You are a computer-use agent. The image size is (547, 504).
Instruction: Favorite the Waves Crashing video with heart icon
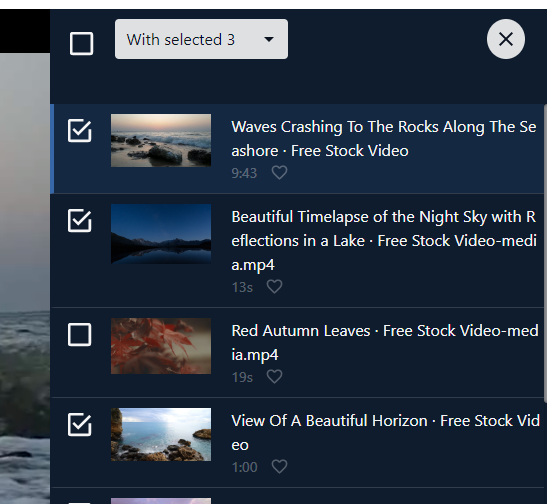click(279, 173)
